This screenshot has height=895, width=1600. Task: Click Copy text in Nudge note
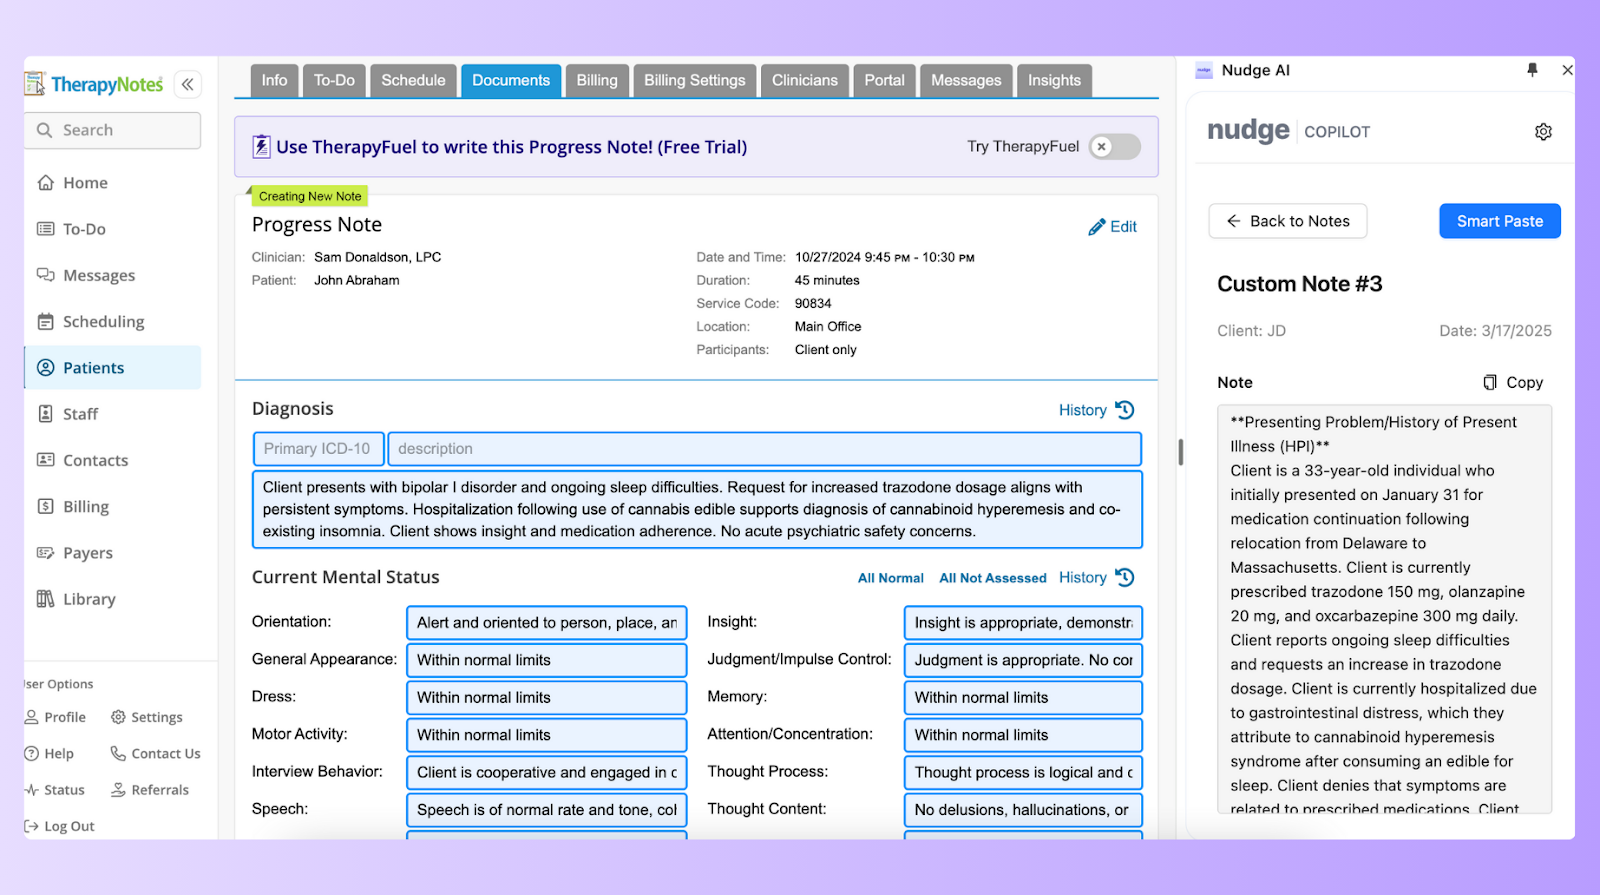(1525, 382)
